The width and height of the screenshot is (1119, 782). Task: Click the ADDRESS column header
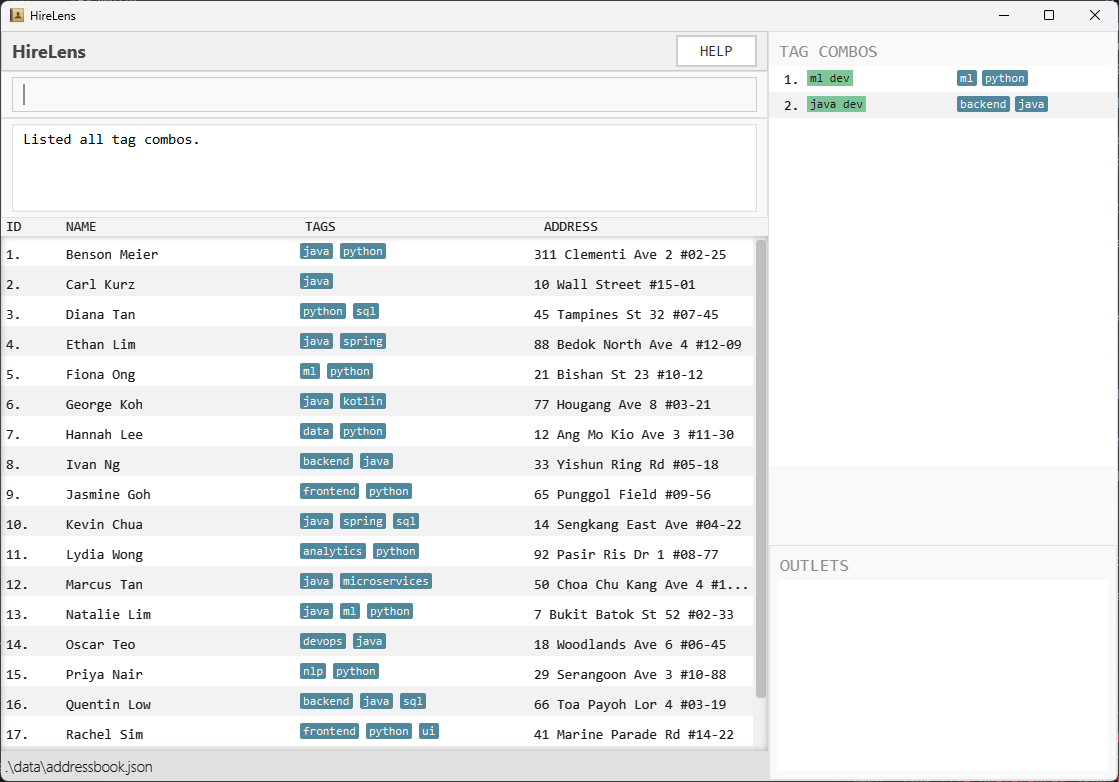570,227
